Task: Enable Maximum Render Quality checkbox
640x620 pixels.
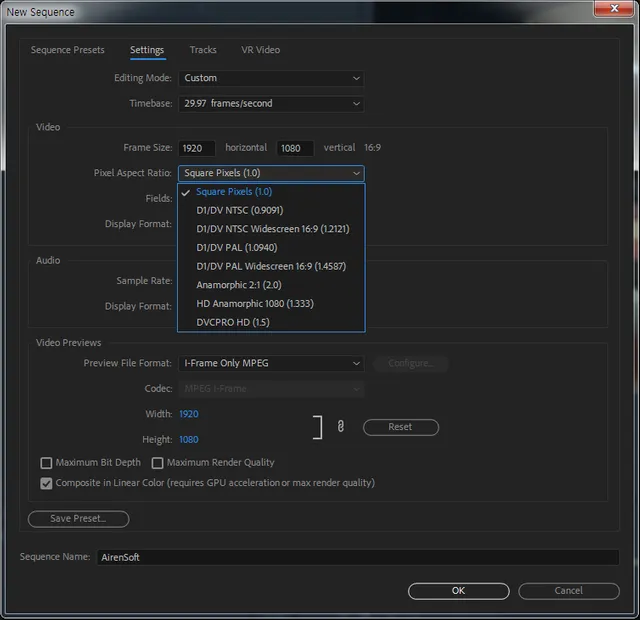Action: pyautogui.click(x=157, y=462)
